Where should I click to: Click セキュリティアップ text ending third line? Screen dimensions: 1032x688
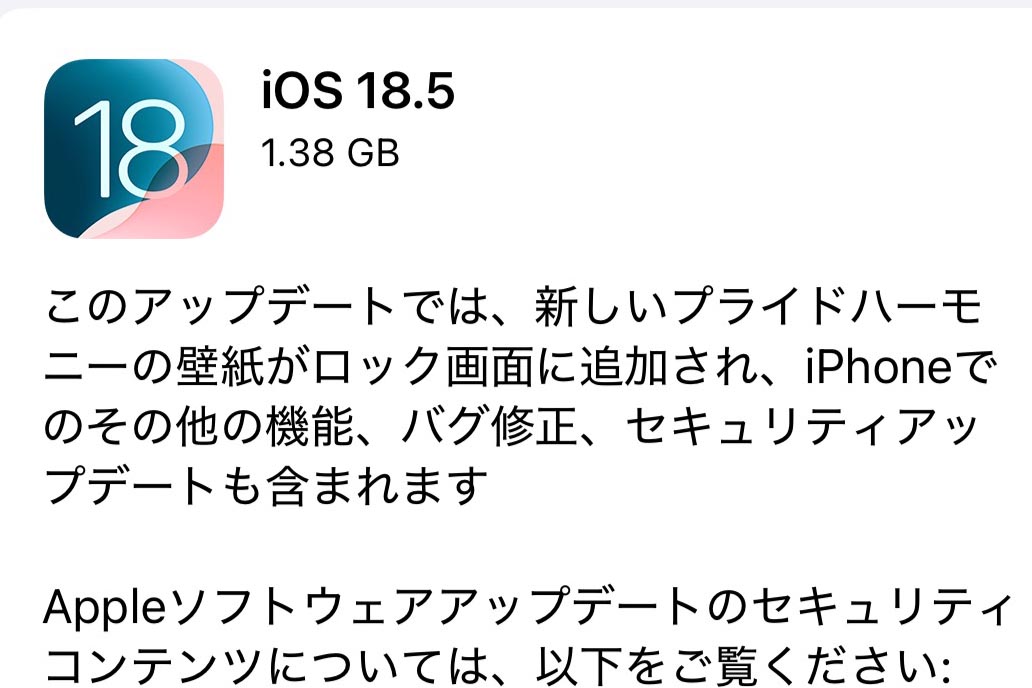tap(802, 427)
